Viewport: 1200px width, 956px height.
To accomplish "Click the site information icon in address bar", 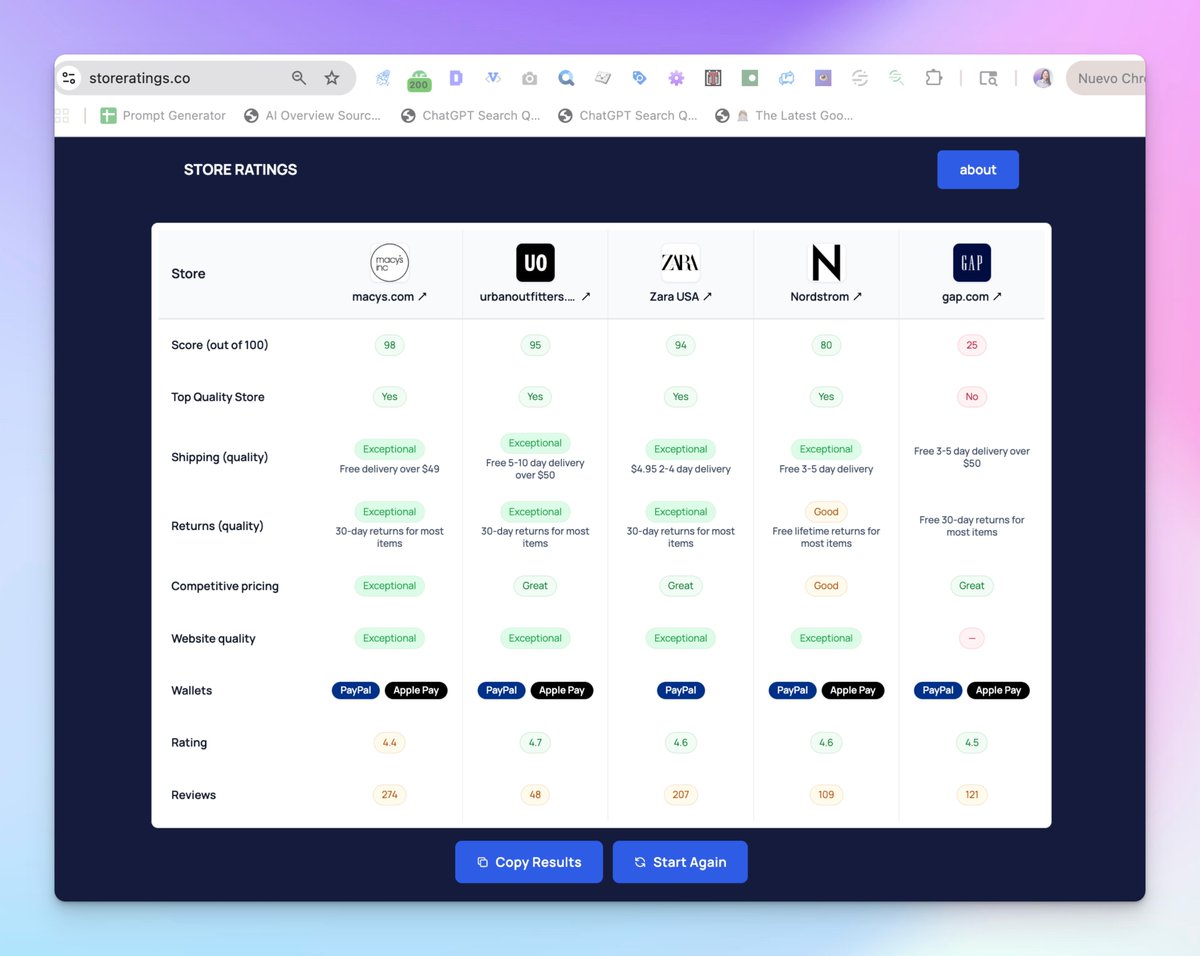I will 69,78.
